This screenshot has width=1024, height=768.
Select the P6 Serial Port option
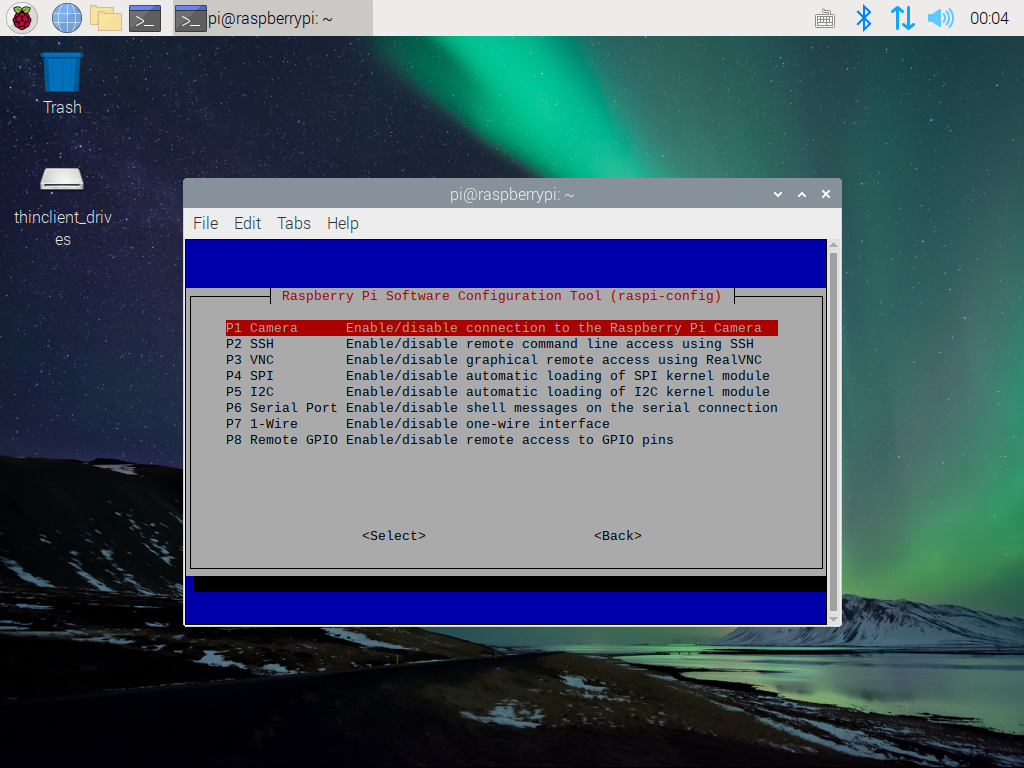(502, 408)
